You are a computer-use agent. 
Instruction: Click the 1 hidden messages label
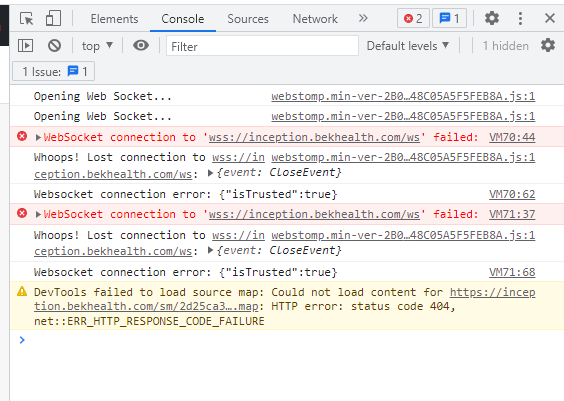point(505,46)
